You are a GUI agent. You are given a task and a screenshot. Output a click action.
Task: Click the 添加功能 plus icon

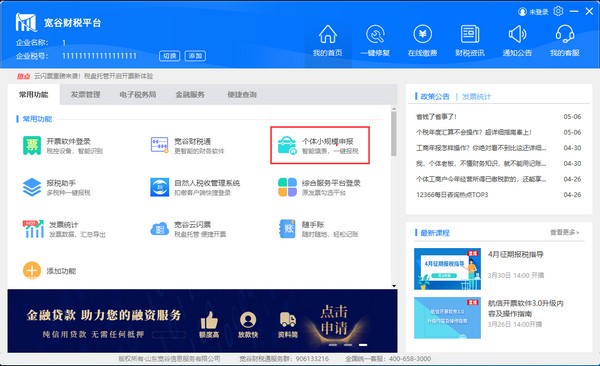click(32, 271)
